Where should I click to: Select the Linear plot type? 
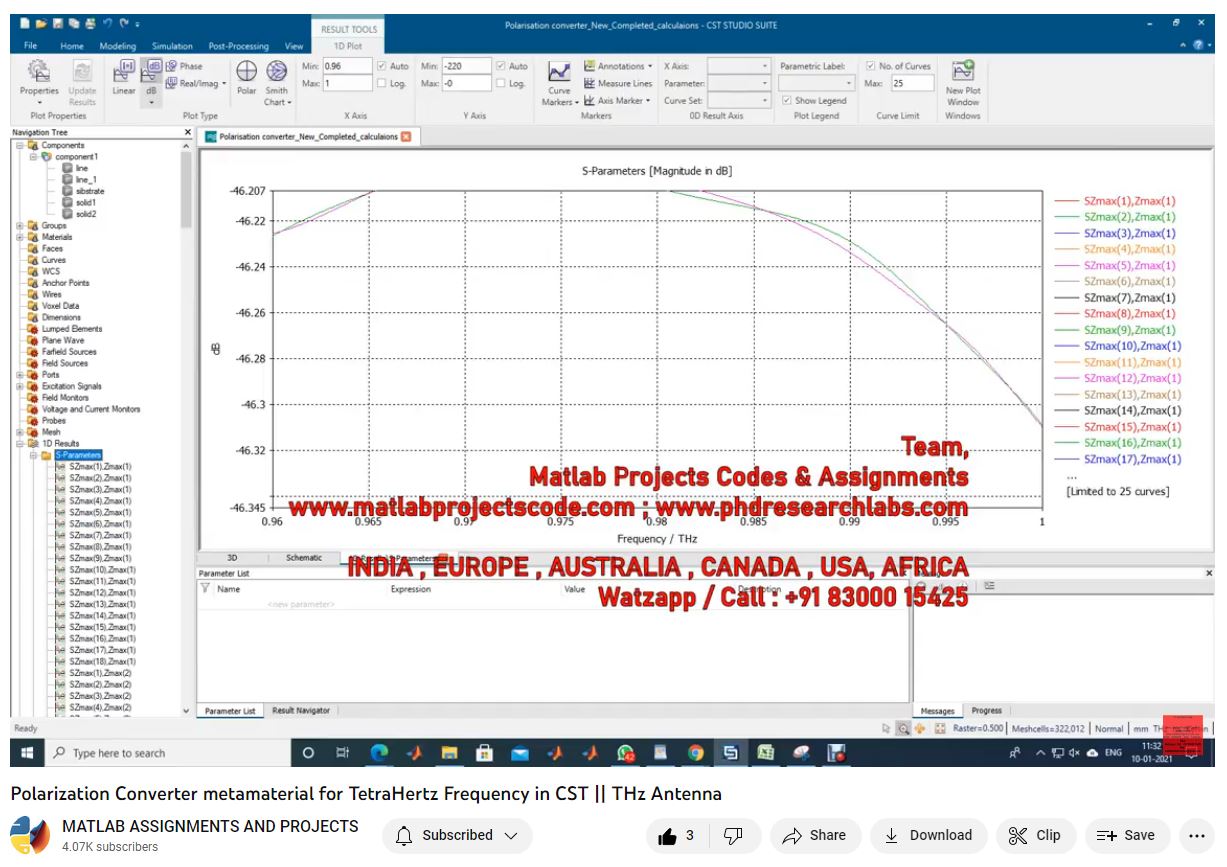tap(123, 76)
